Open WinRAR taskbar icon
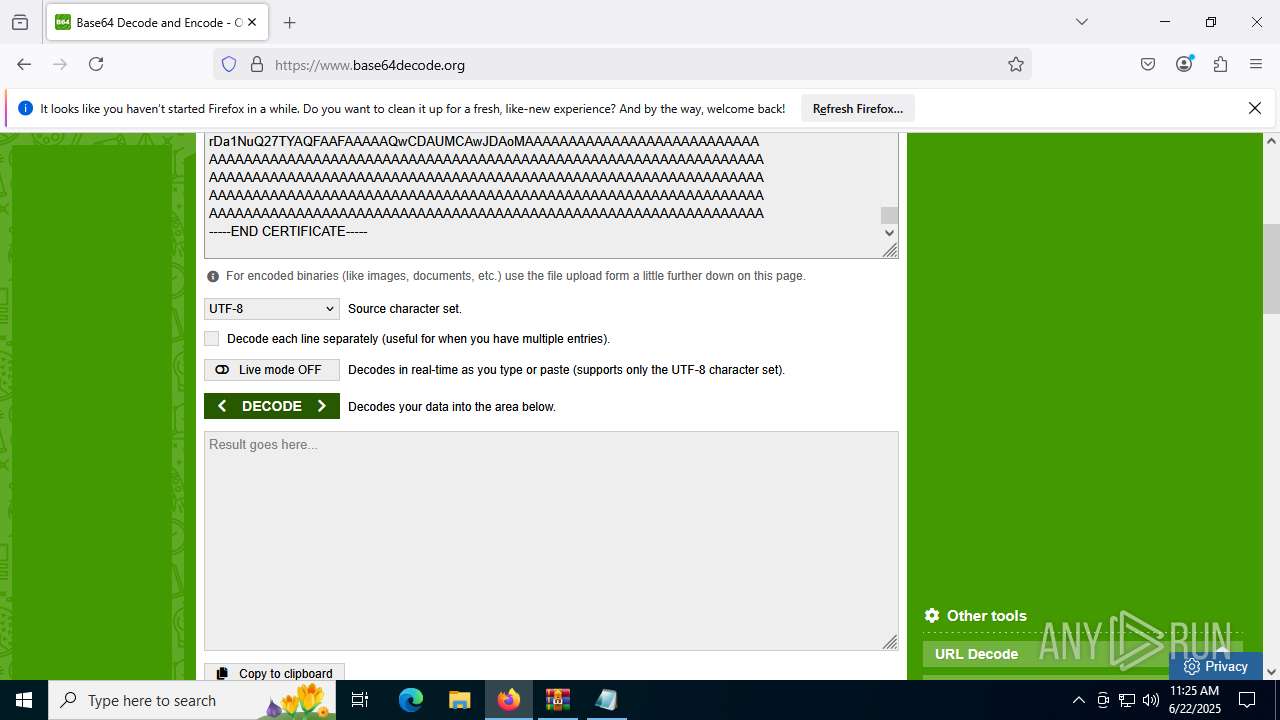Screen dimensions: 1280x720 point(557,700)
